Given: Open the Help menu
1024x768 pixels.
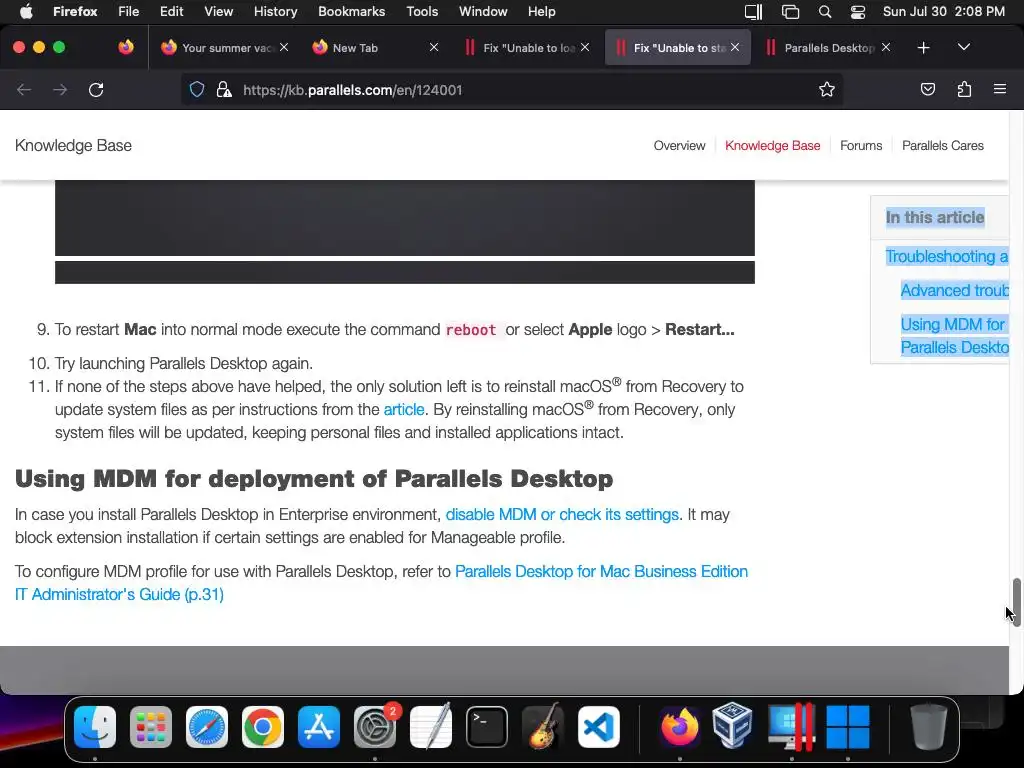Looking at the screenshot, I should coord(541,11).
